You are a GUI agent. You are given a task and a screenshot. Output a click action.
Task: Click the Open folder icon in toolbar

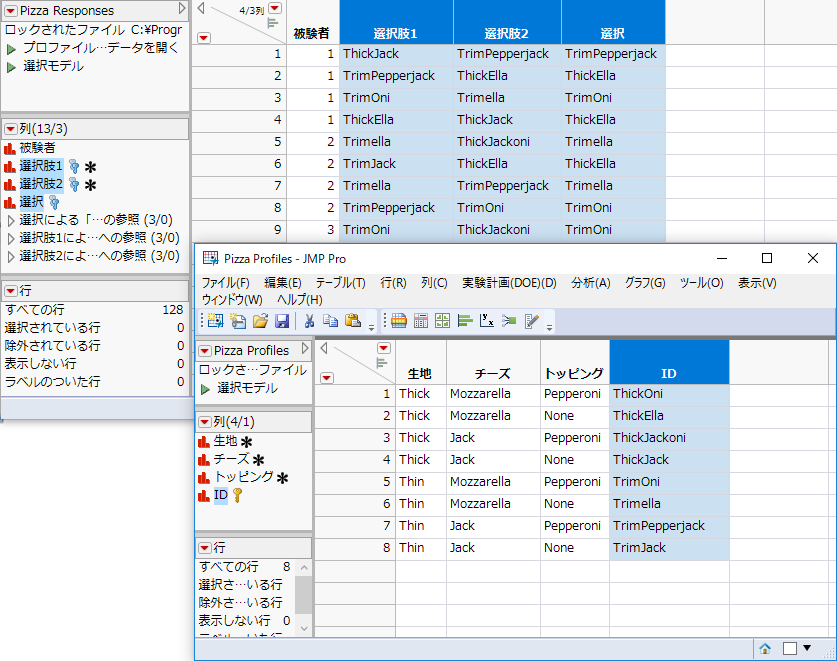point(260,321)
